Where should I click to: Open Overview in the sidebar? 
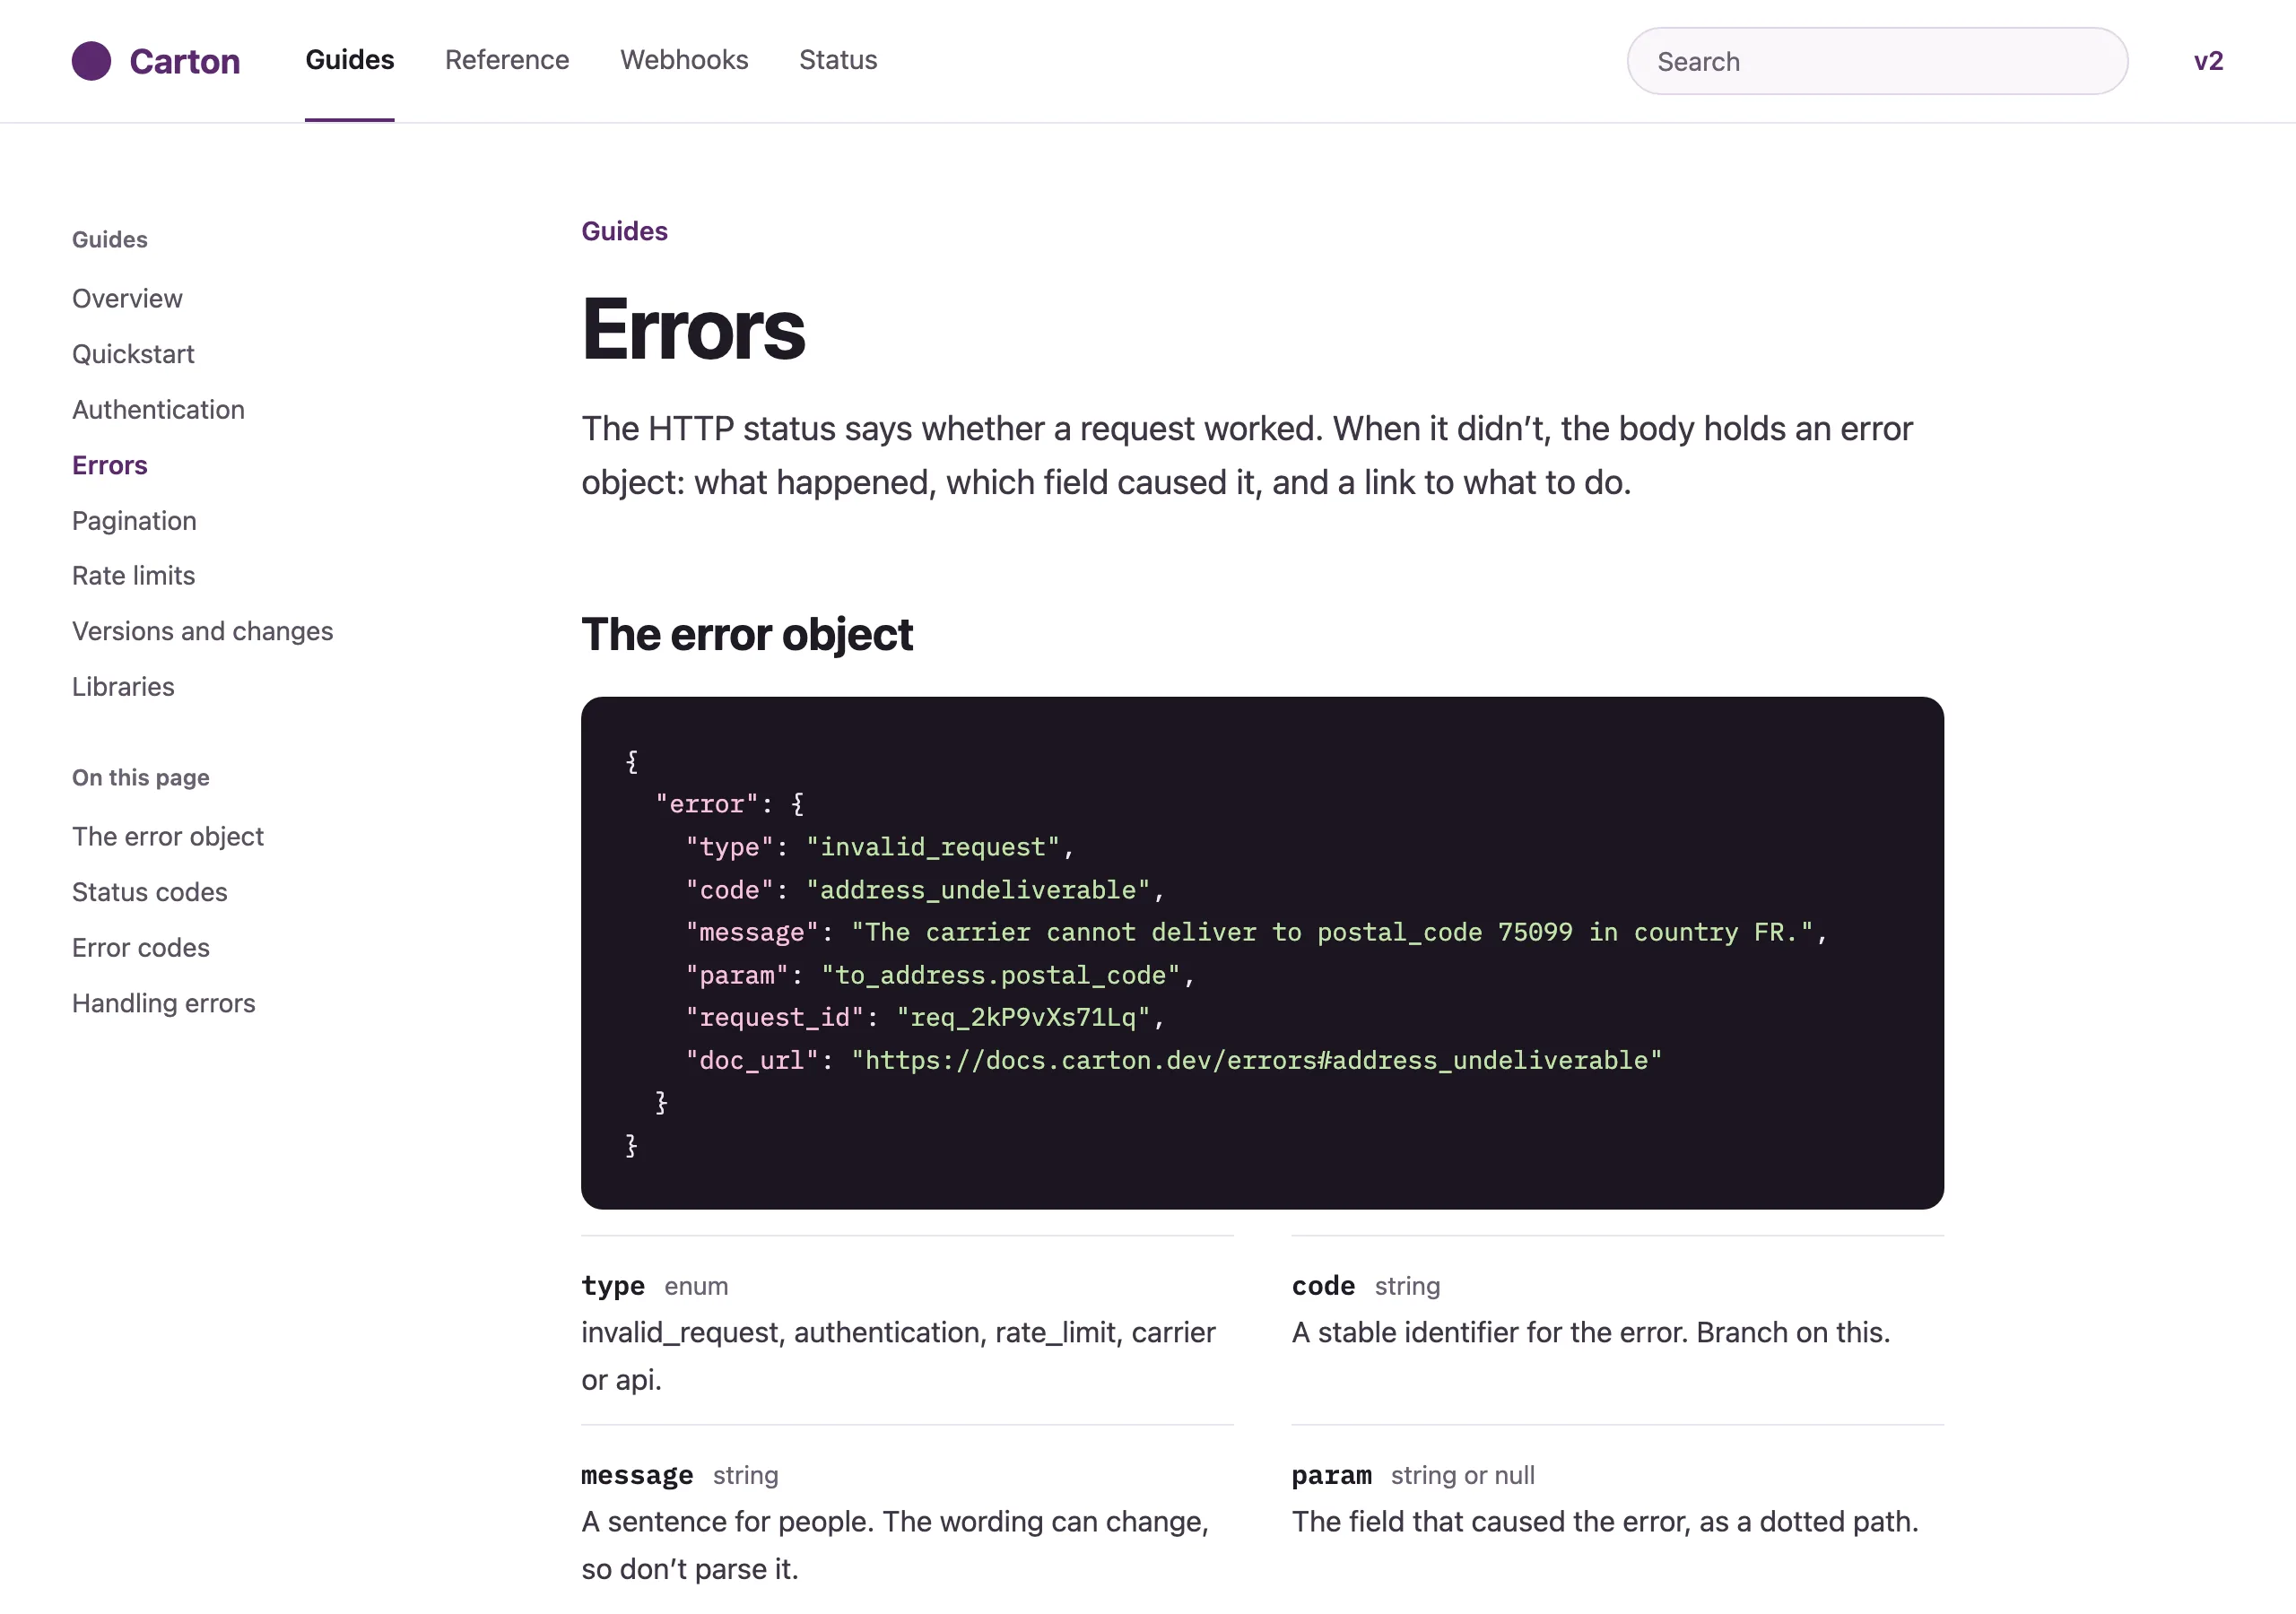pyautogui.click(x=127, y=298)
